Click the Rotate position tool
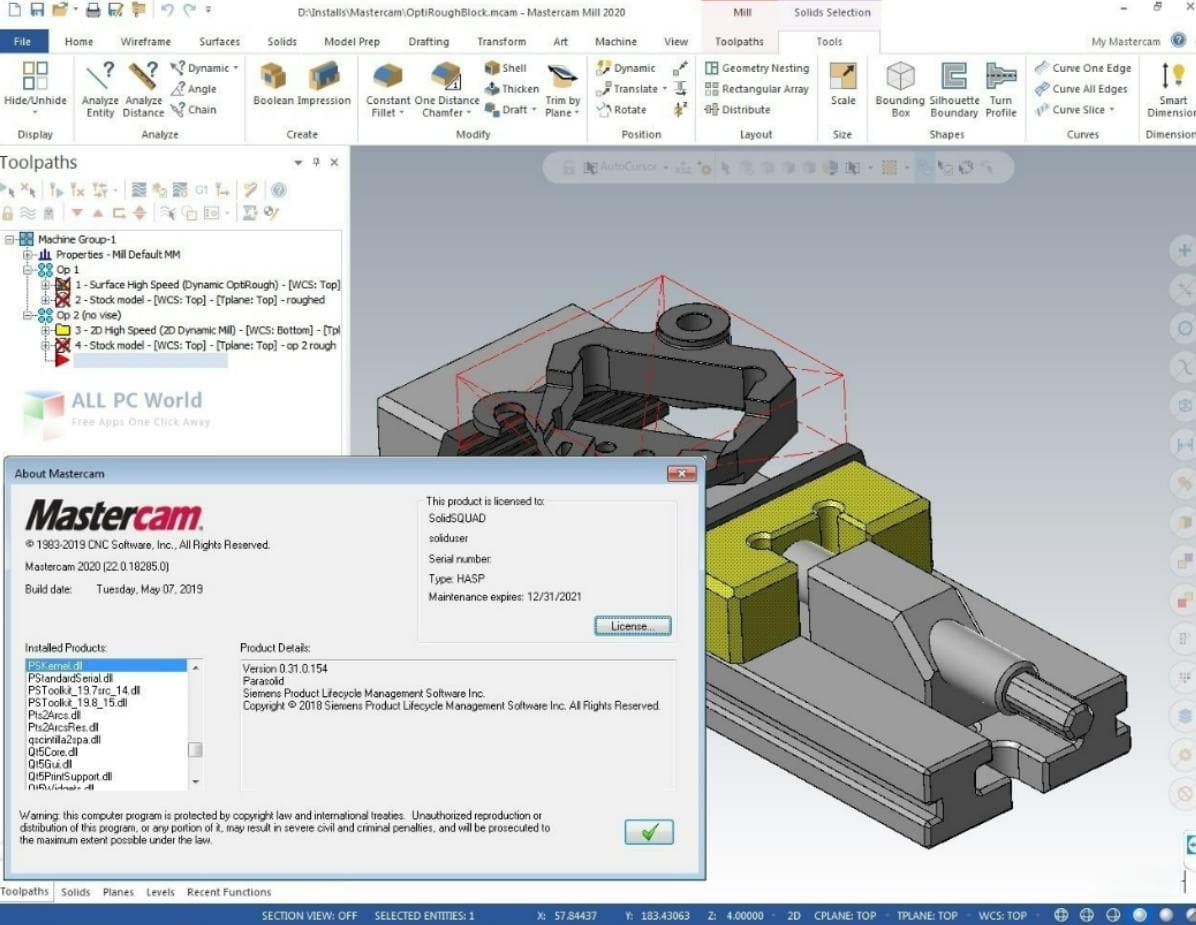The height and width of the screenshot is (925, 1196). click(x=622, y=110)
